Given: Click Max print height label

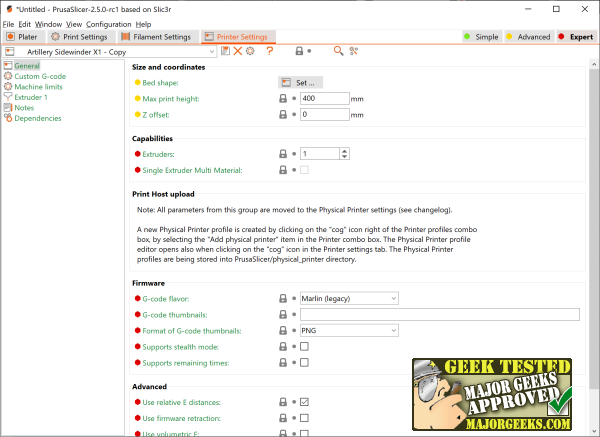Looking at the screenshot, I should [x=171, y=99].
